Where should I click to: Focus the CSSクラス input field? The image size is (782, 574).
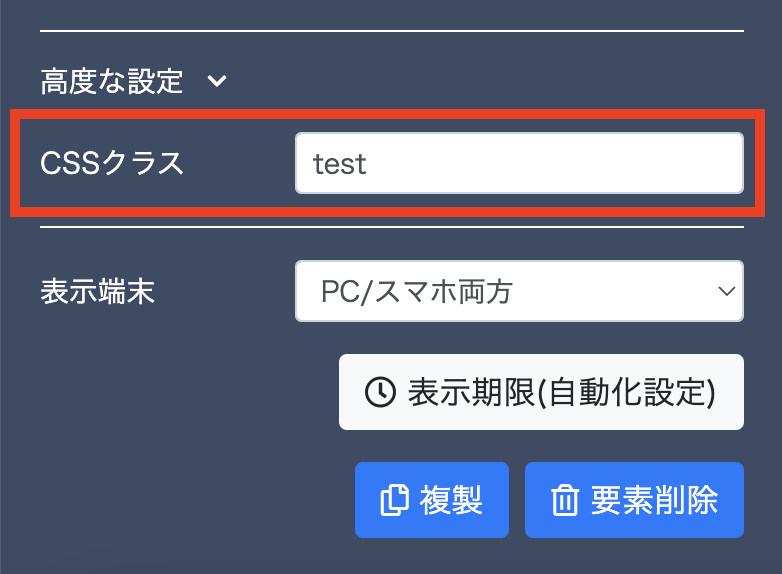pyautogui.click(x=519, y=163)
